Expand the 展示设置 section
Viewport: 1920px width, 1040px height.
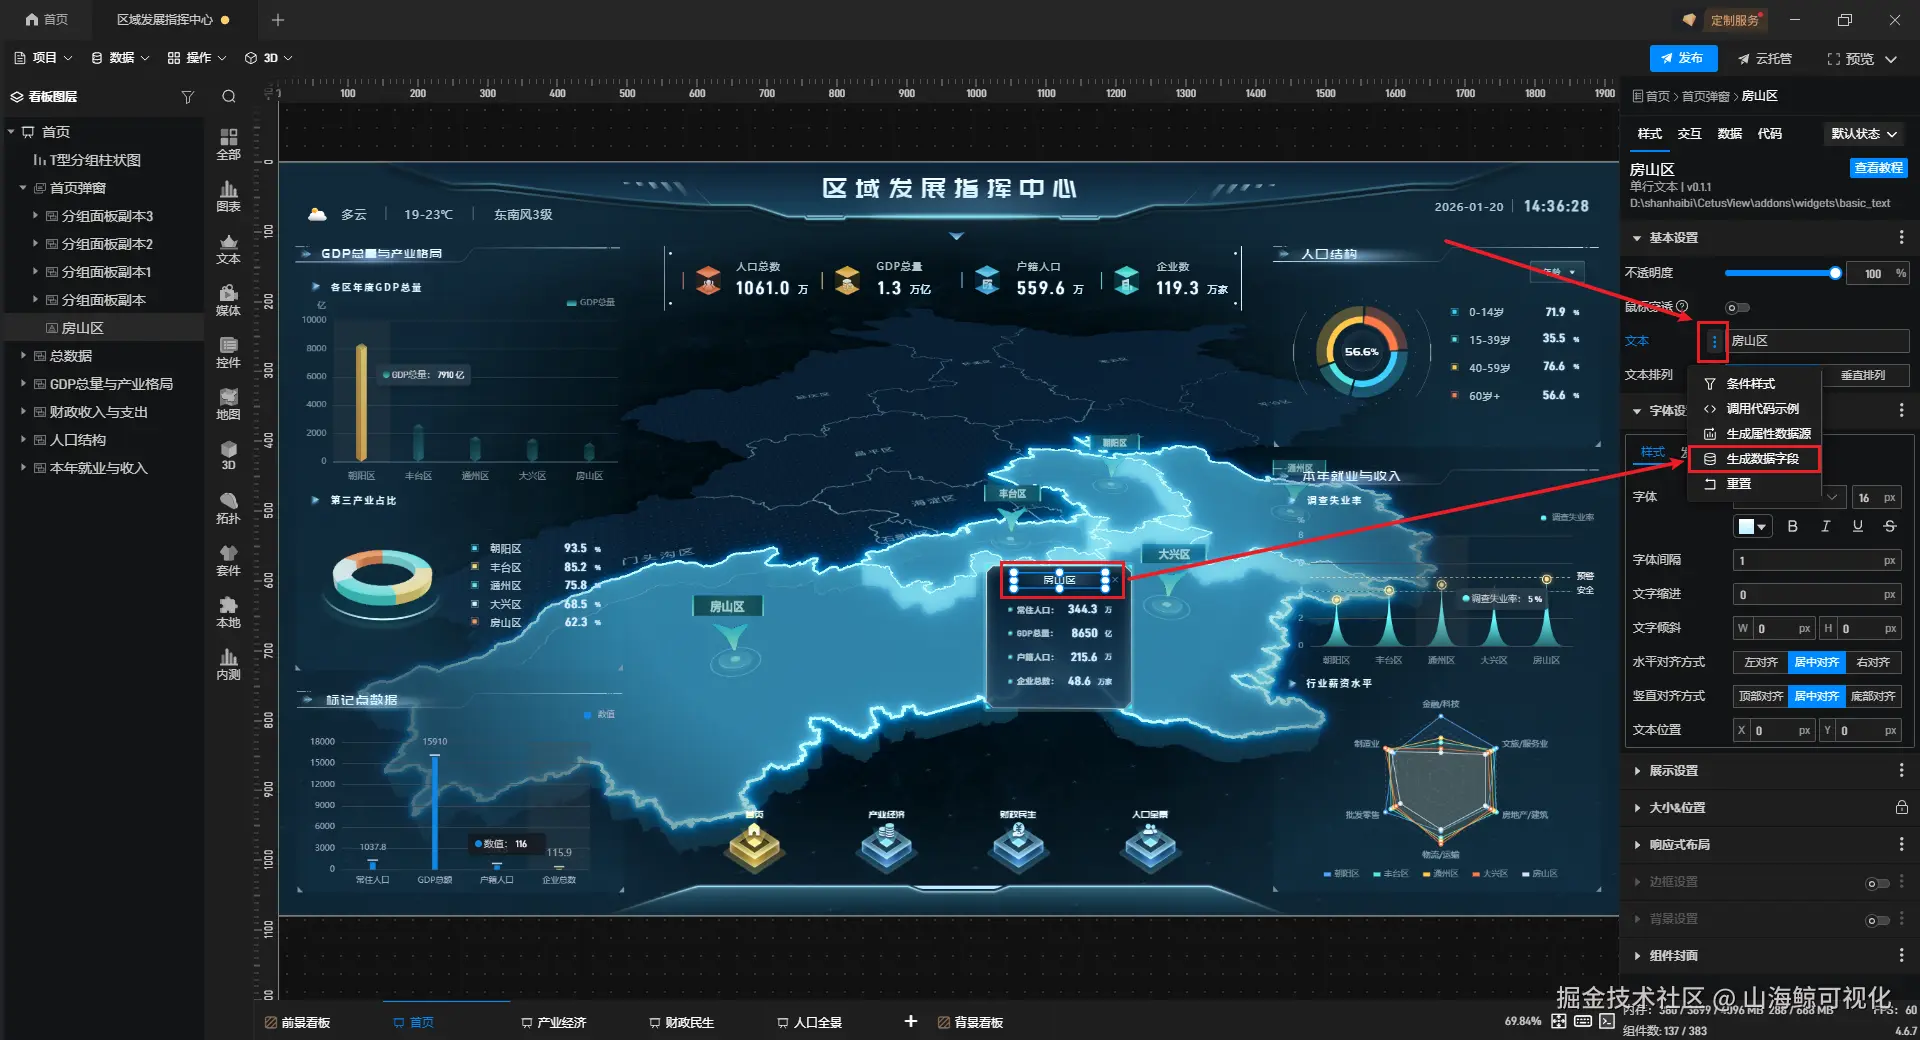pos(1637,771)
